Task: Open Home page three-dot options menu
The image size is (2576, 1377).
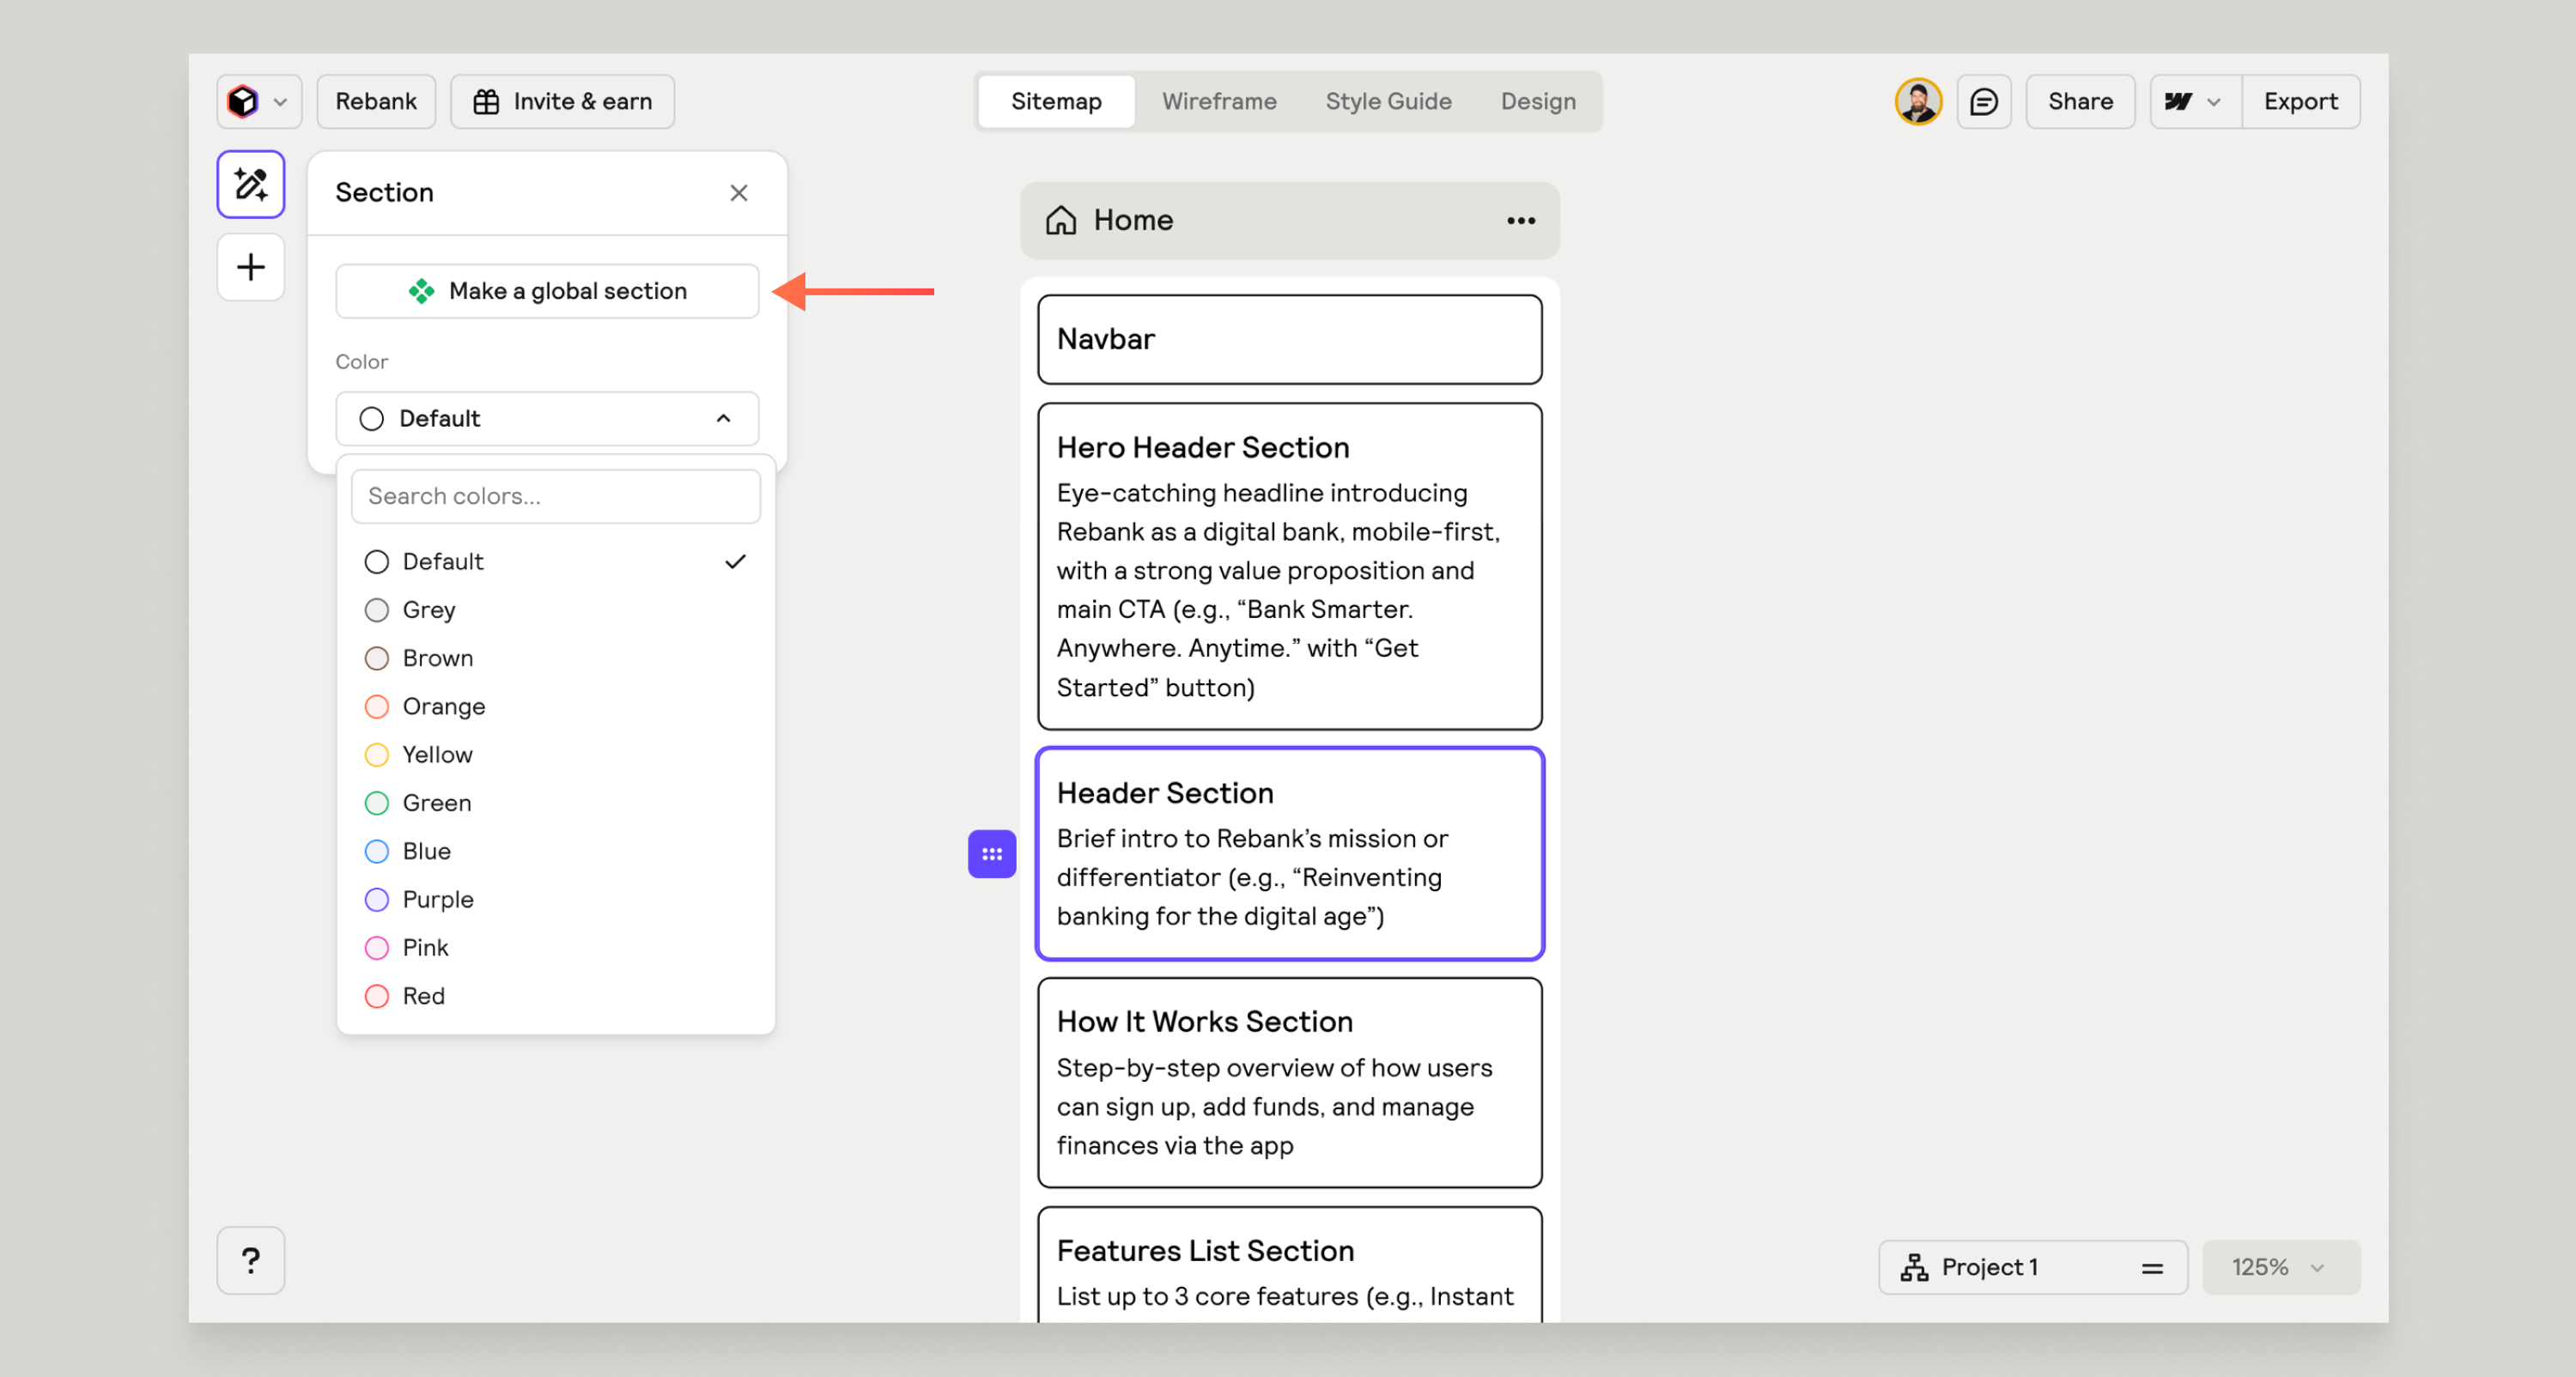Action: point(1520,220)
